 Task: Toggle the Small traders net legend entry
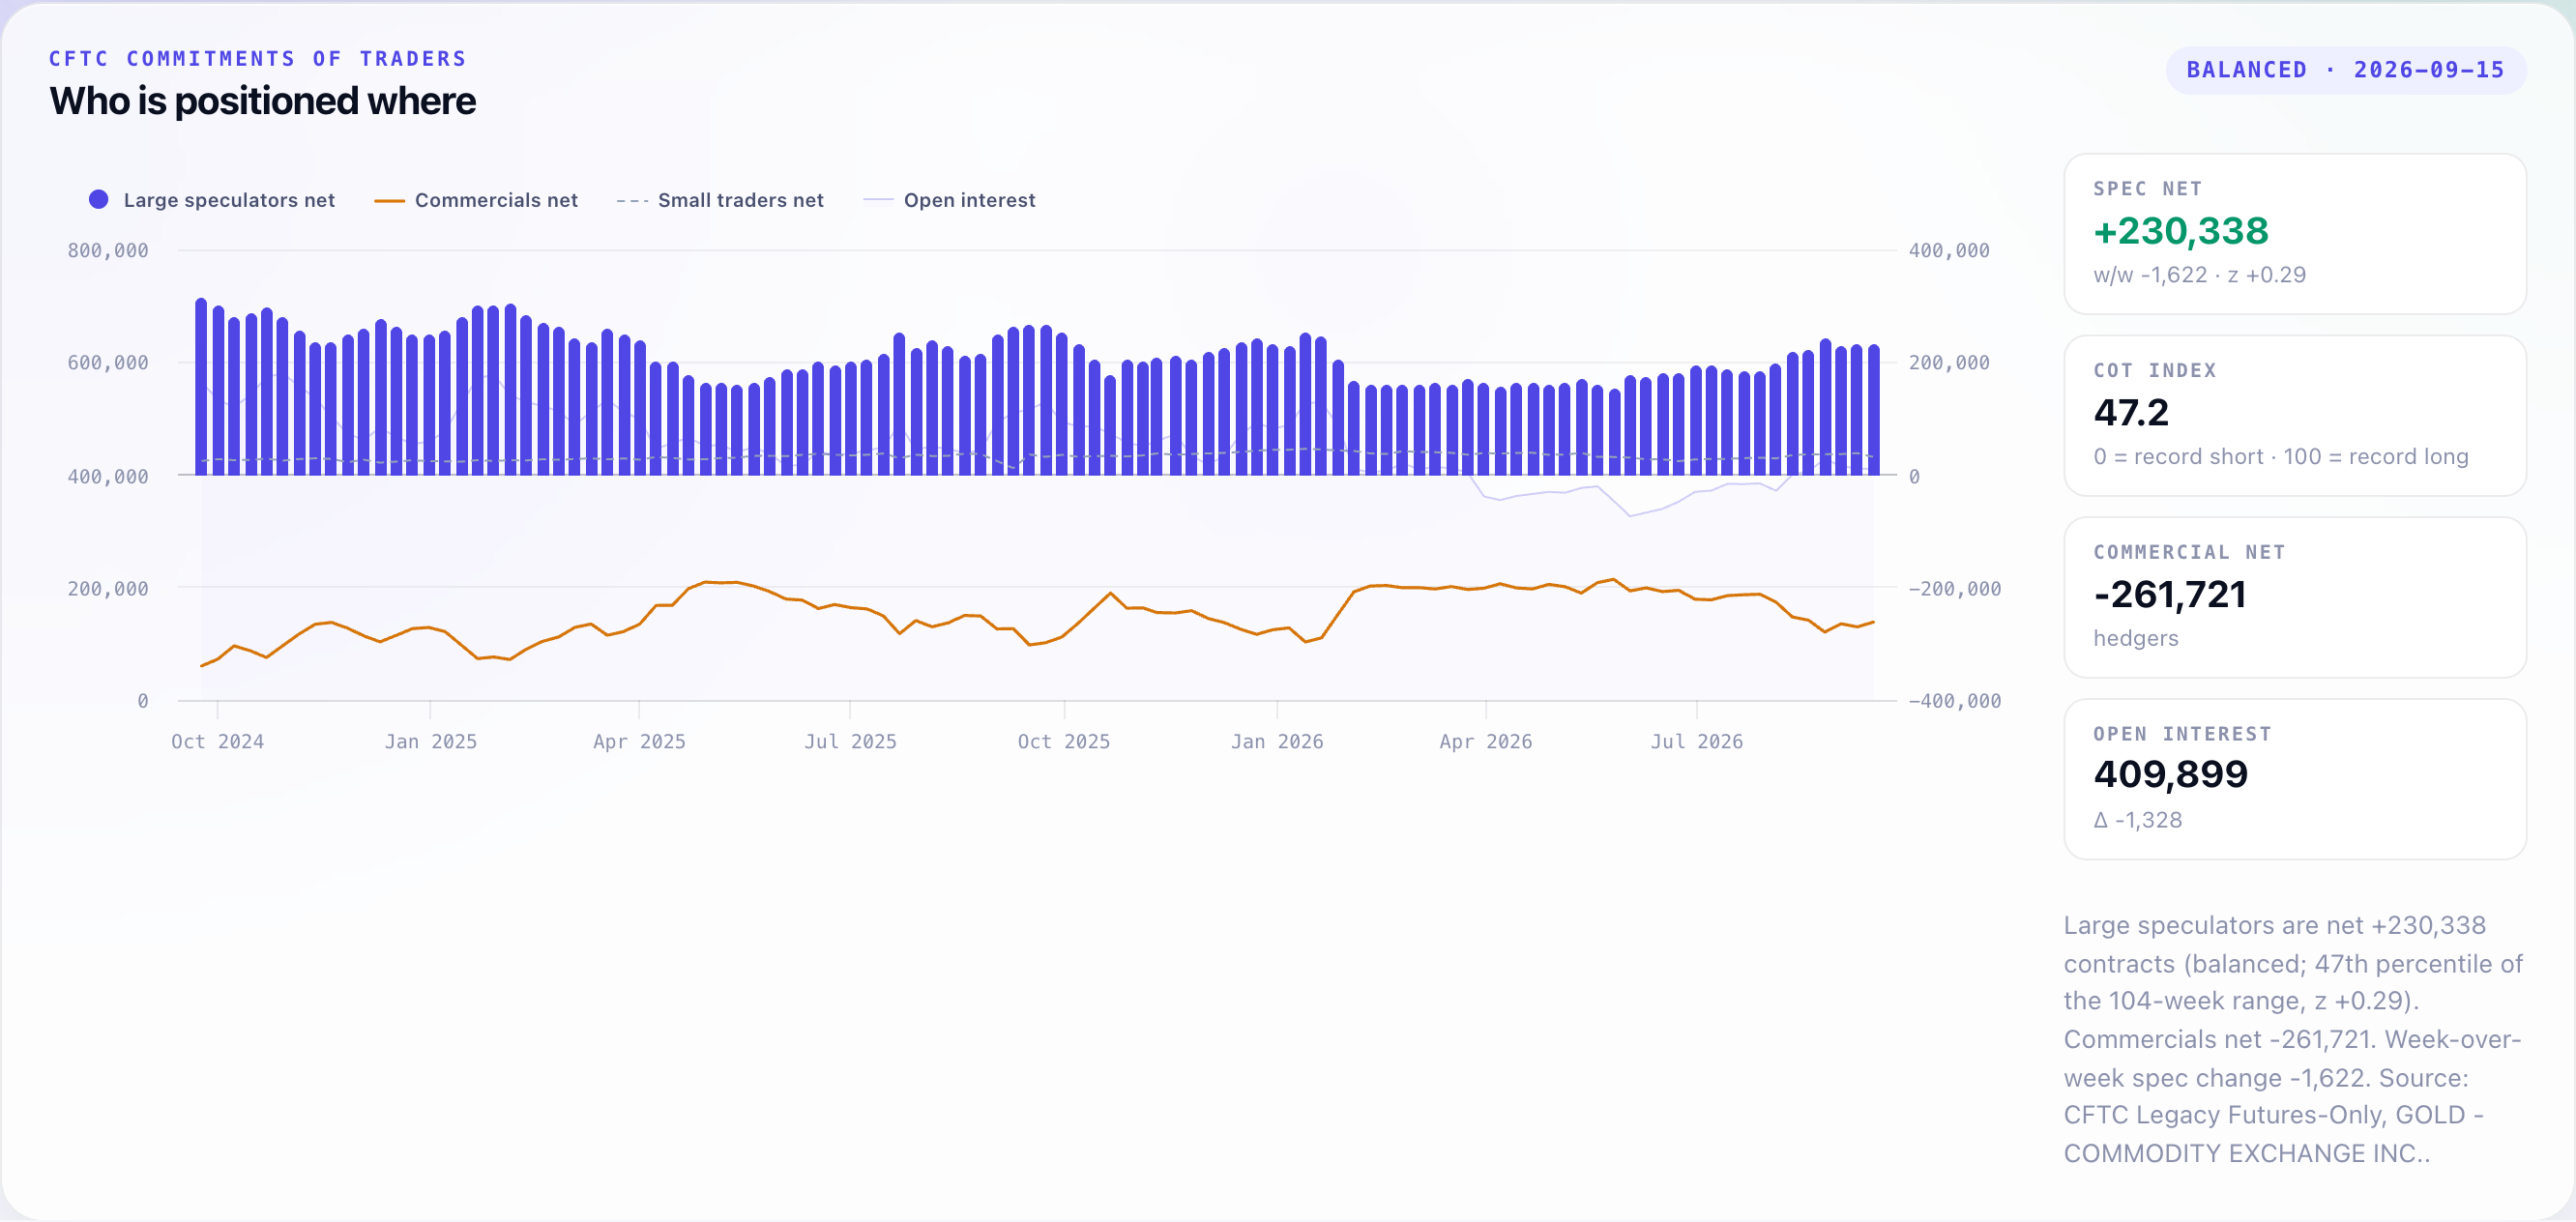click(x=720, y=200)
